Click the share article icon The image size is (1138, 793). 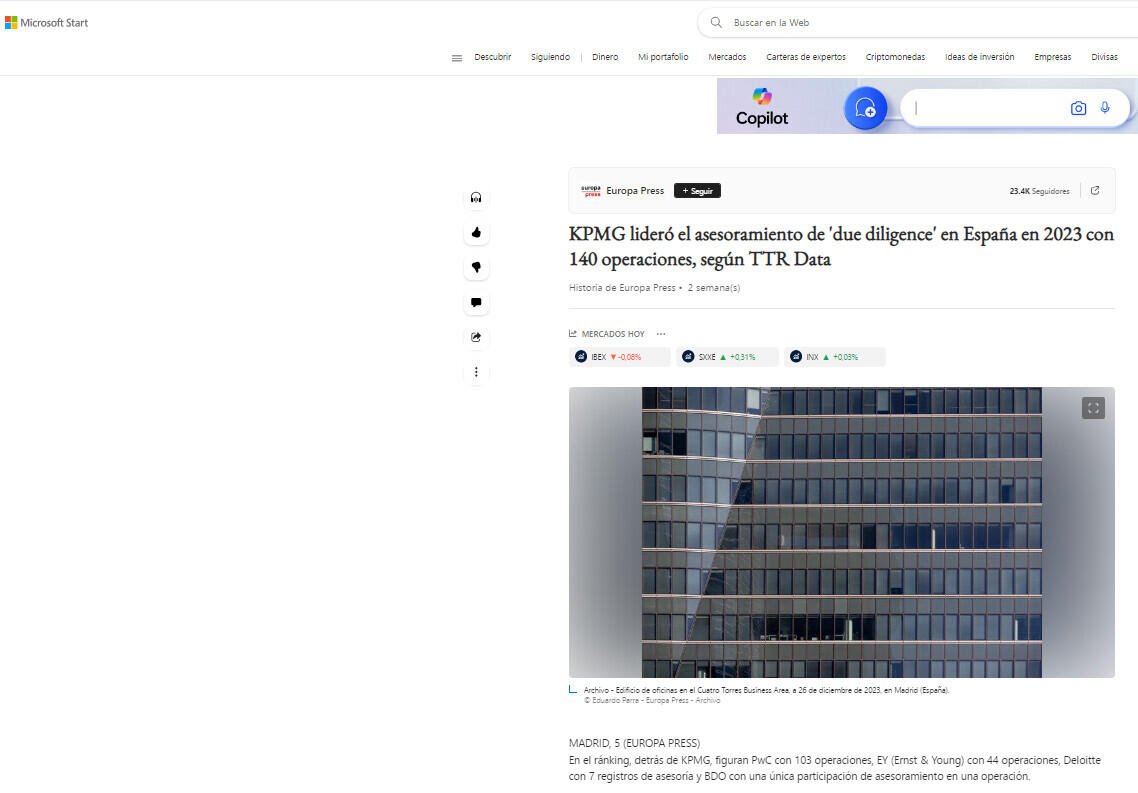coord(476,337)
